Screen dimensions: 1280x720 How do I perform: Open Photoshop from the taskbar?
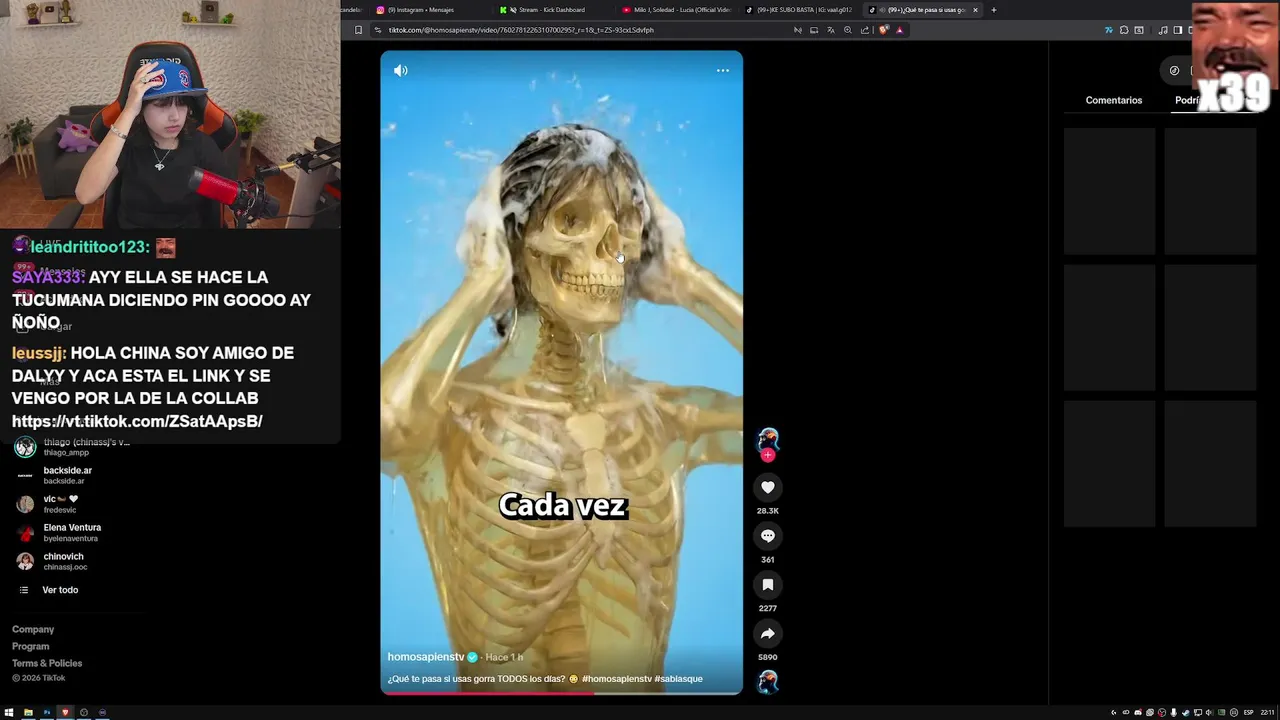pos(47,712)
